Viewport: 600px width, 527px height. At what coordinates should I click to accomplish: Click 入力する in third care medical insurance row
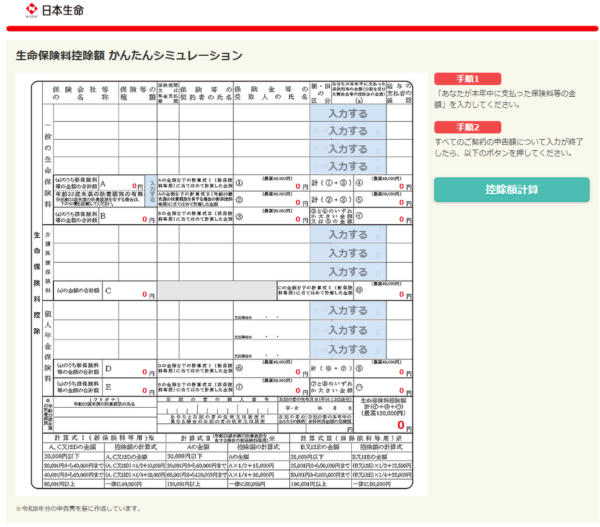coord(348,271)
